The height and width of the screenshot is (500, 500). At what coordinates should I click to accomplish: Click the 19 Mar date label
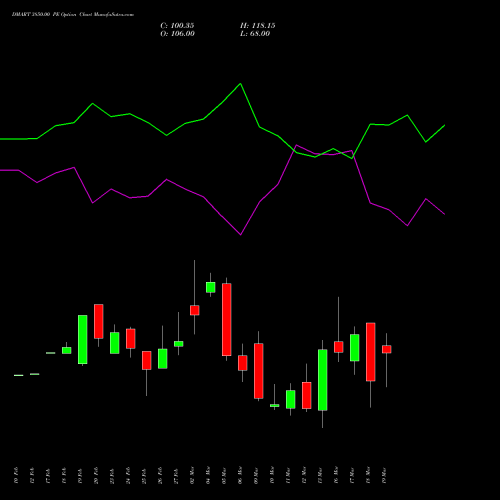pos(384,475)
